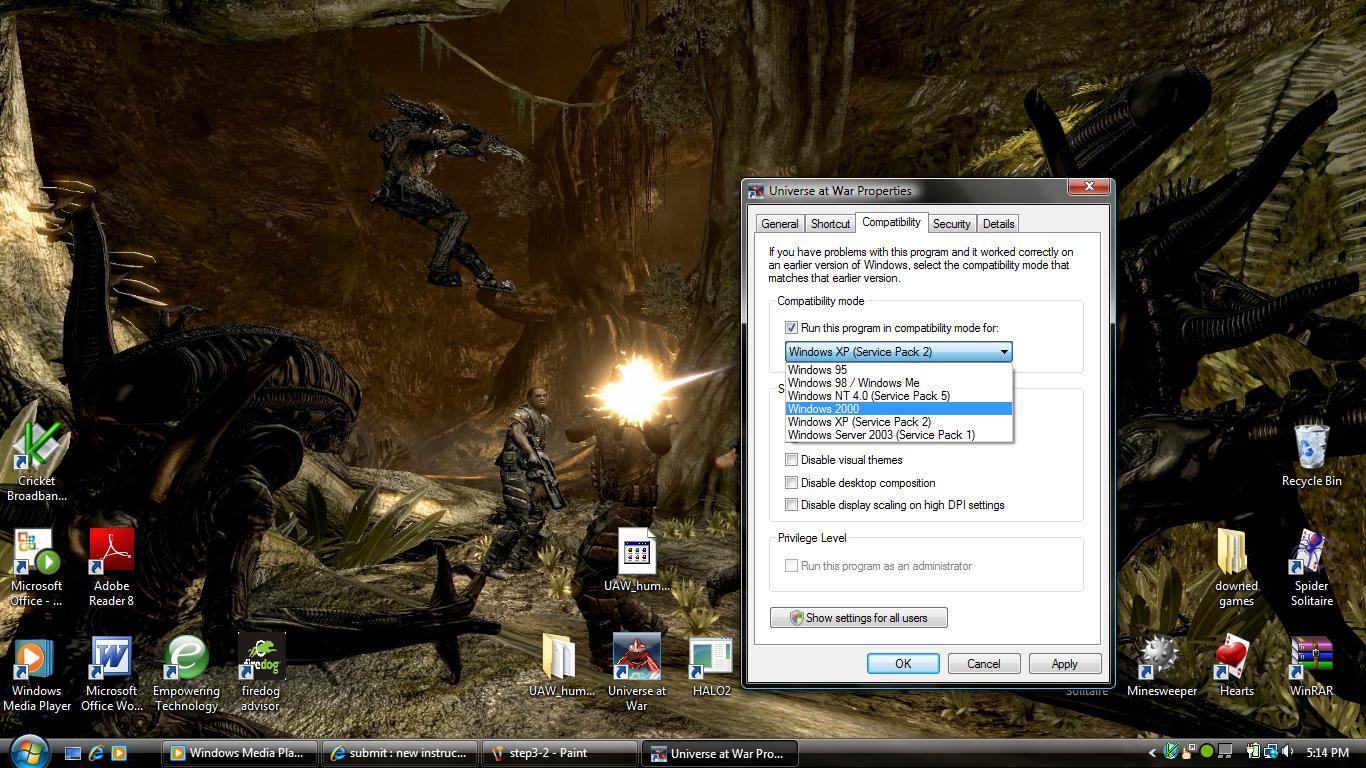Select the Hearts desktop shortcut
The image size is (1366, 768).
(1236, 665)
